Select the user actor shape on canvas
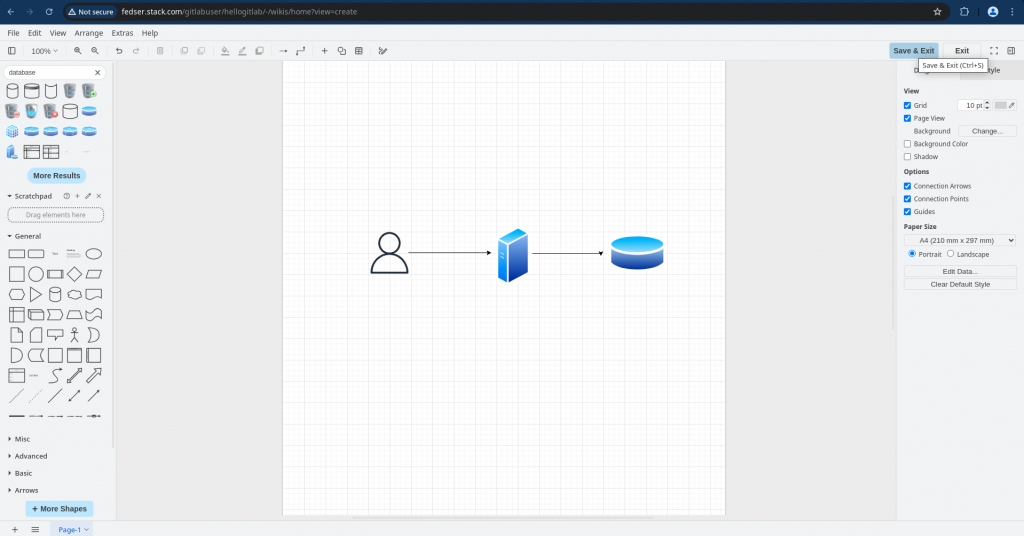This screenshot has width=1024, height=536. point(389,253)
